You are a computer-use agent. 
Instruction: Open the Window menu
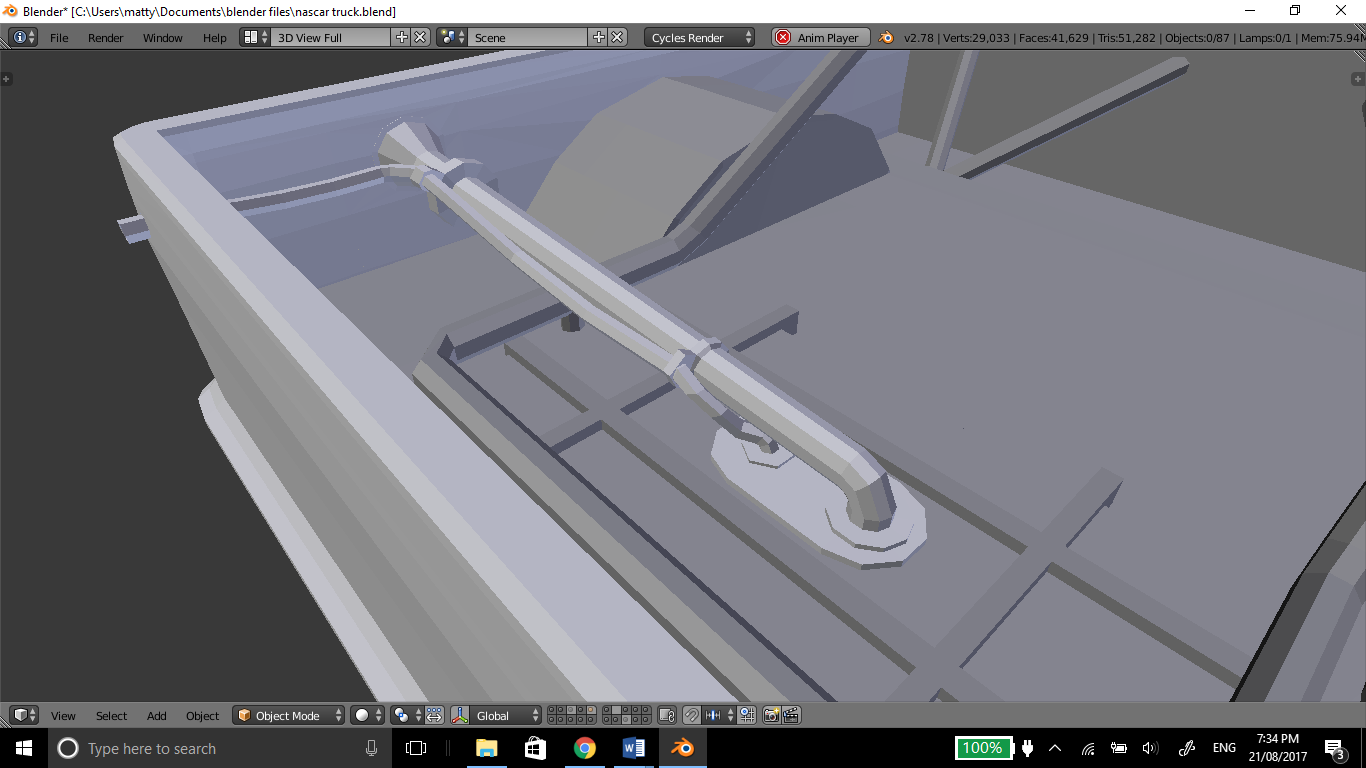(162, 38)
